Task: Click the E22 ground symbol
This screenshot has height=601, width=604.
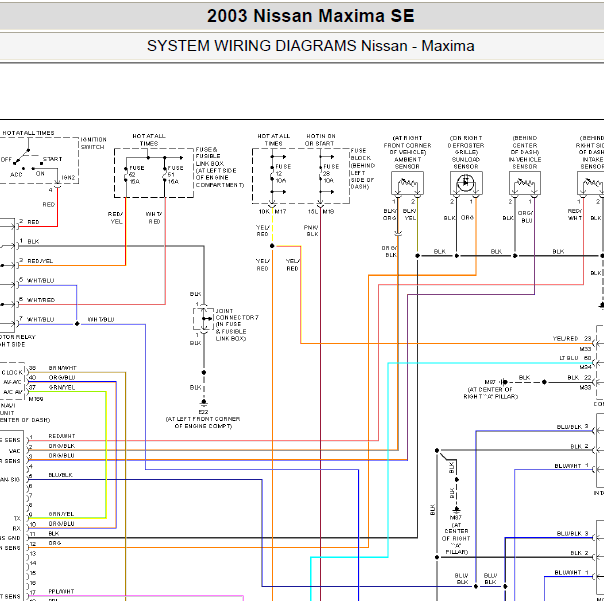Action: (x=204, y=403)
